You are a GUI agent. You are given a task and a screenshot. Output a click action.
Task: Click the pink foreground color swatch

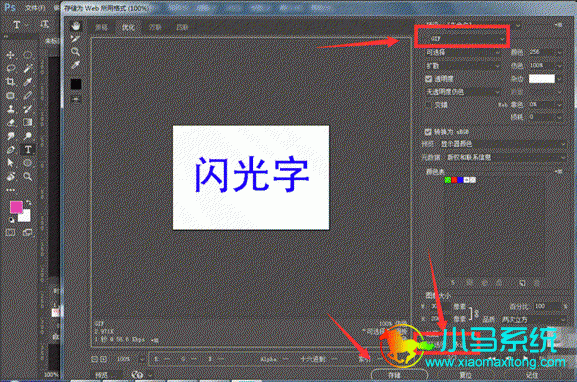point(16,207)
